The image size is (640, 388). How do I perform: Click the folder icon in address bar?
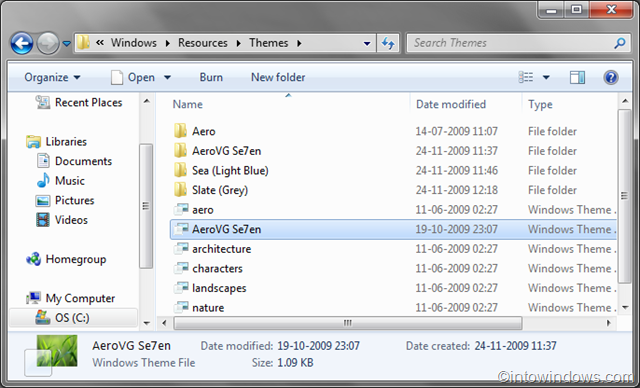[83, 42]
